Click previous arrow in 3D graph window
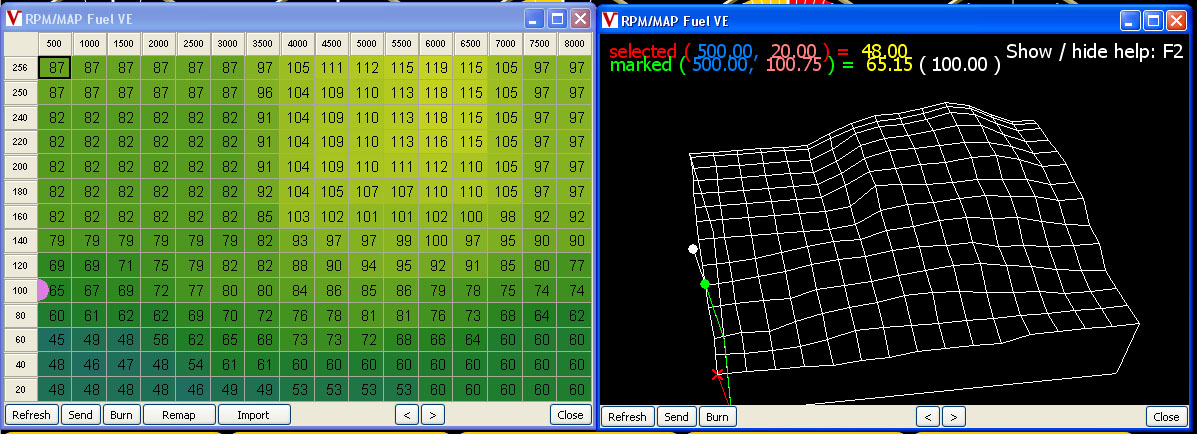 pyautogui.click(x=928, y=417)
